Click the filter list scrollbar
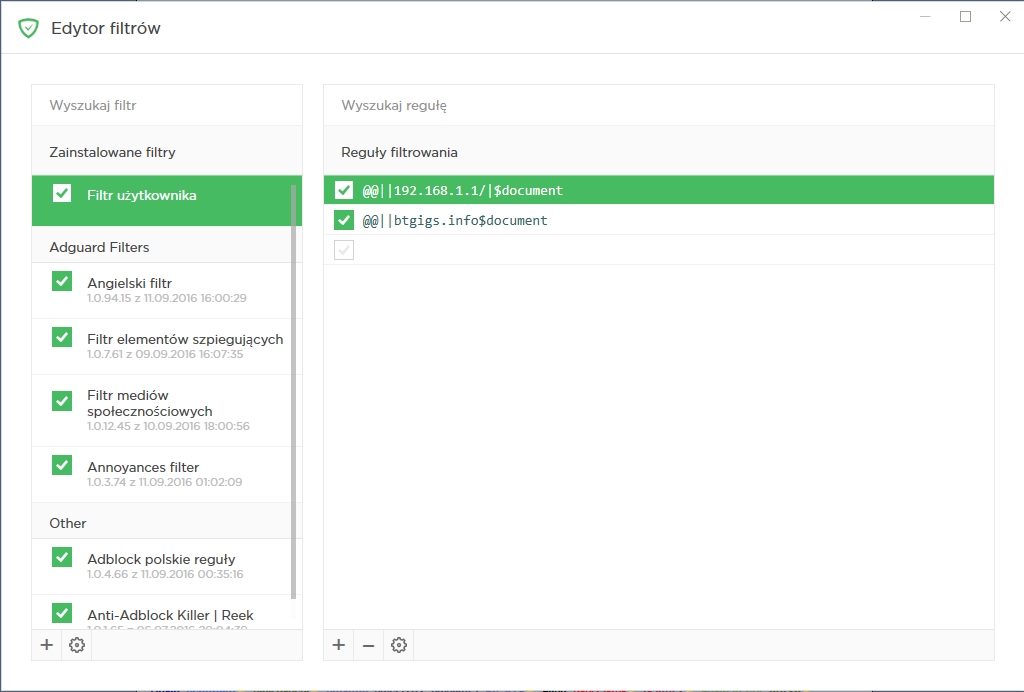This screenshot has width=1024, height=692. 293,392
